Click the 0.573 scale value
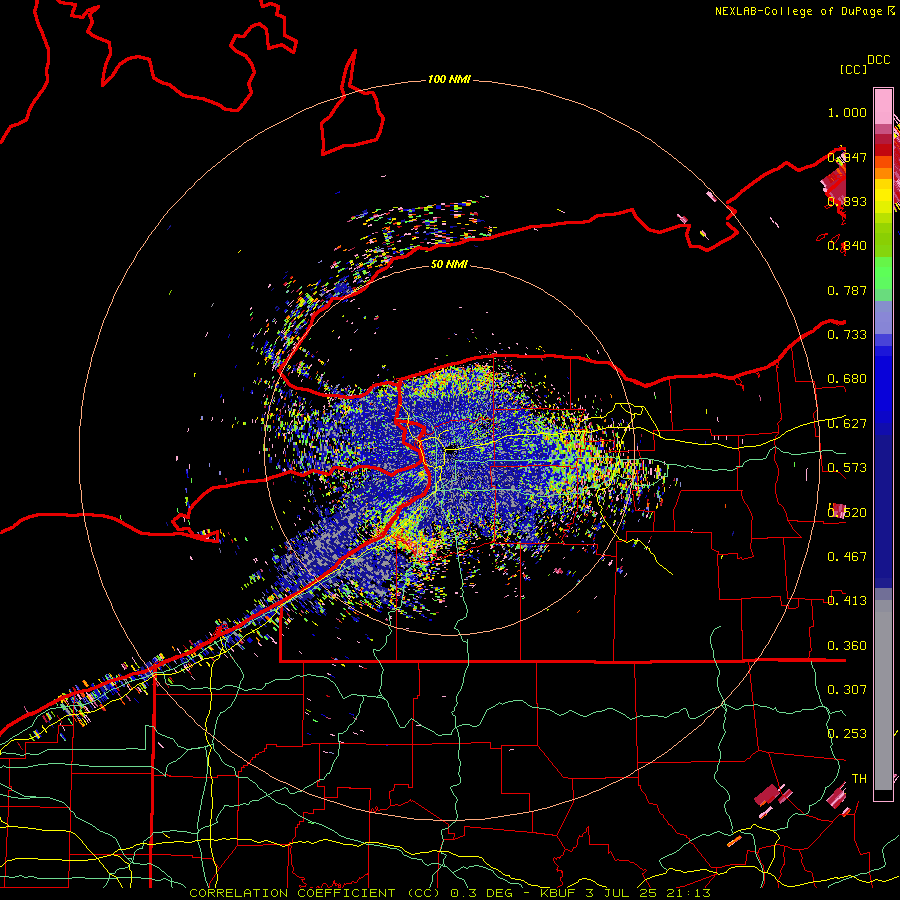Screen dimensions: 900x900 coord(847,468)
